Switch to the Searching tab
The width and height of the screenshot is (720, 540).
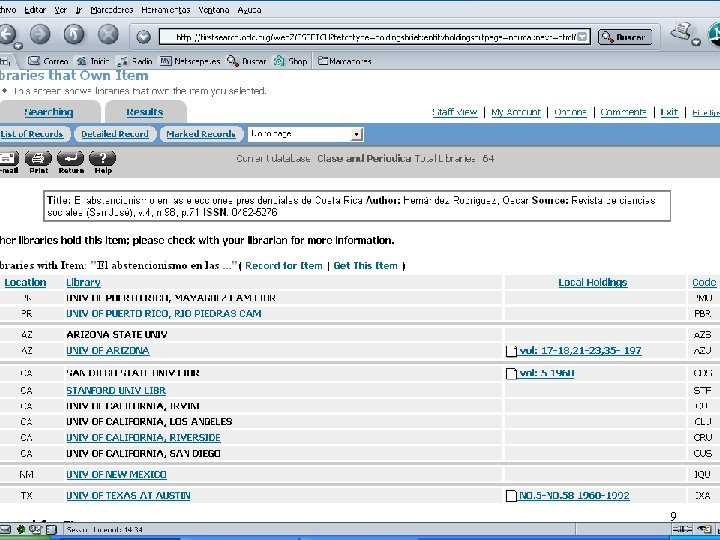pyautogui.click(x=49, y=112)
